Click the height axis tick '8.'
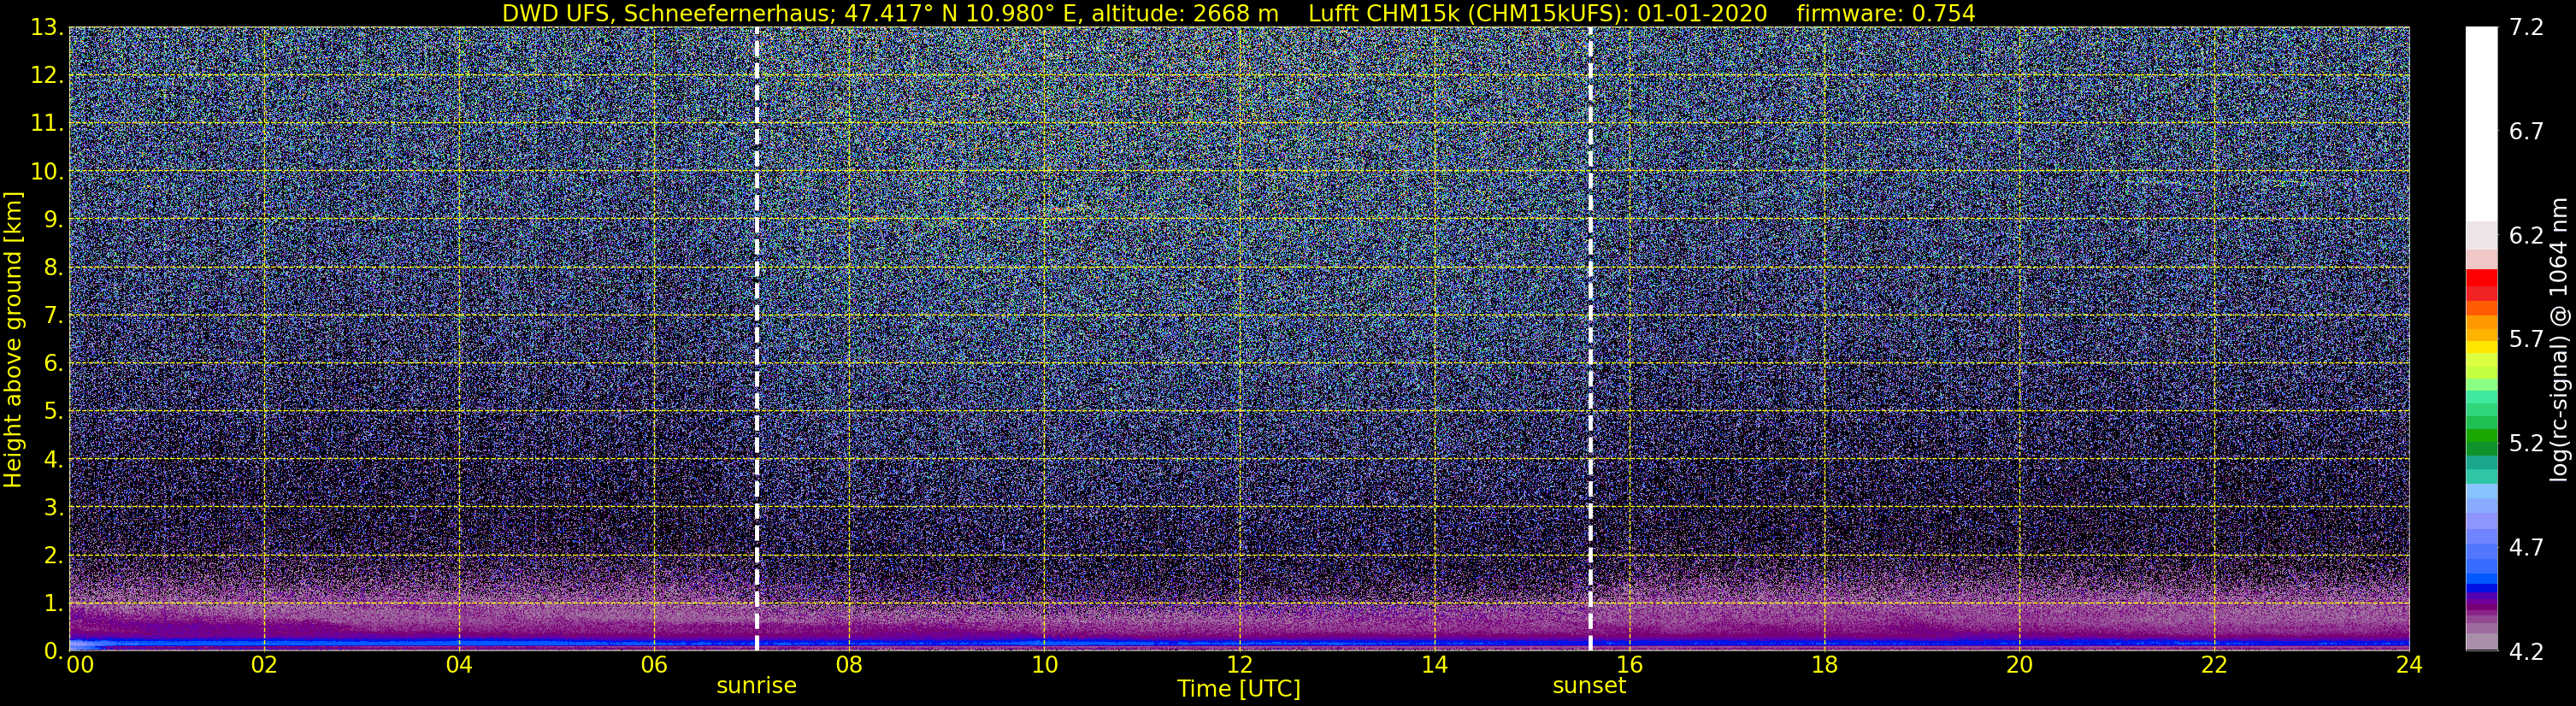Screen dimensions: 2576x706 click(x=54, y=268)
